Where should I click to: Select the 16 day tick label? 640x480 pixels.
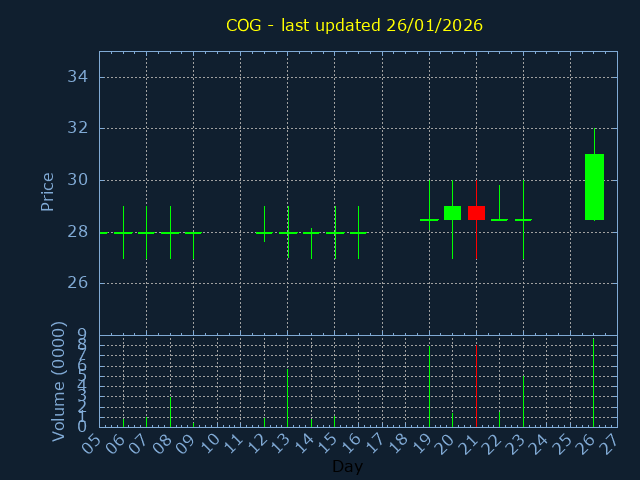pyautogui.click(x=352, y=442)
